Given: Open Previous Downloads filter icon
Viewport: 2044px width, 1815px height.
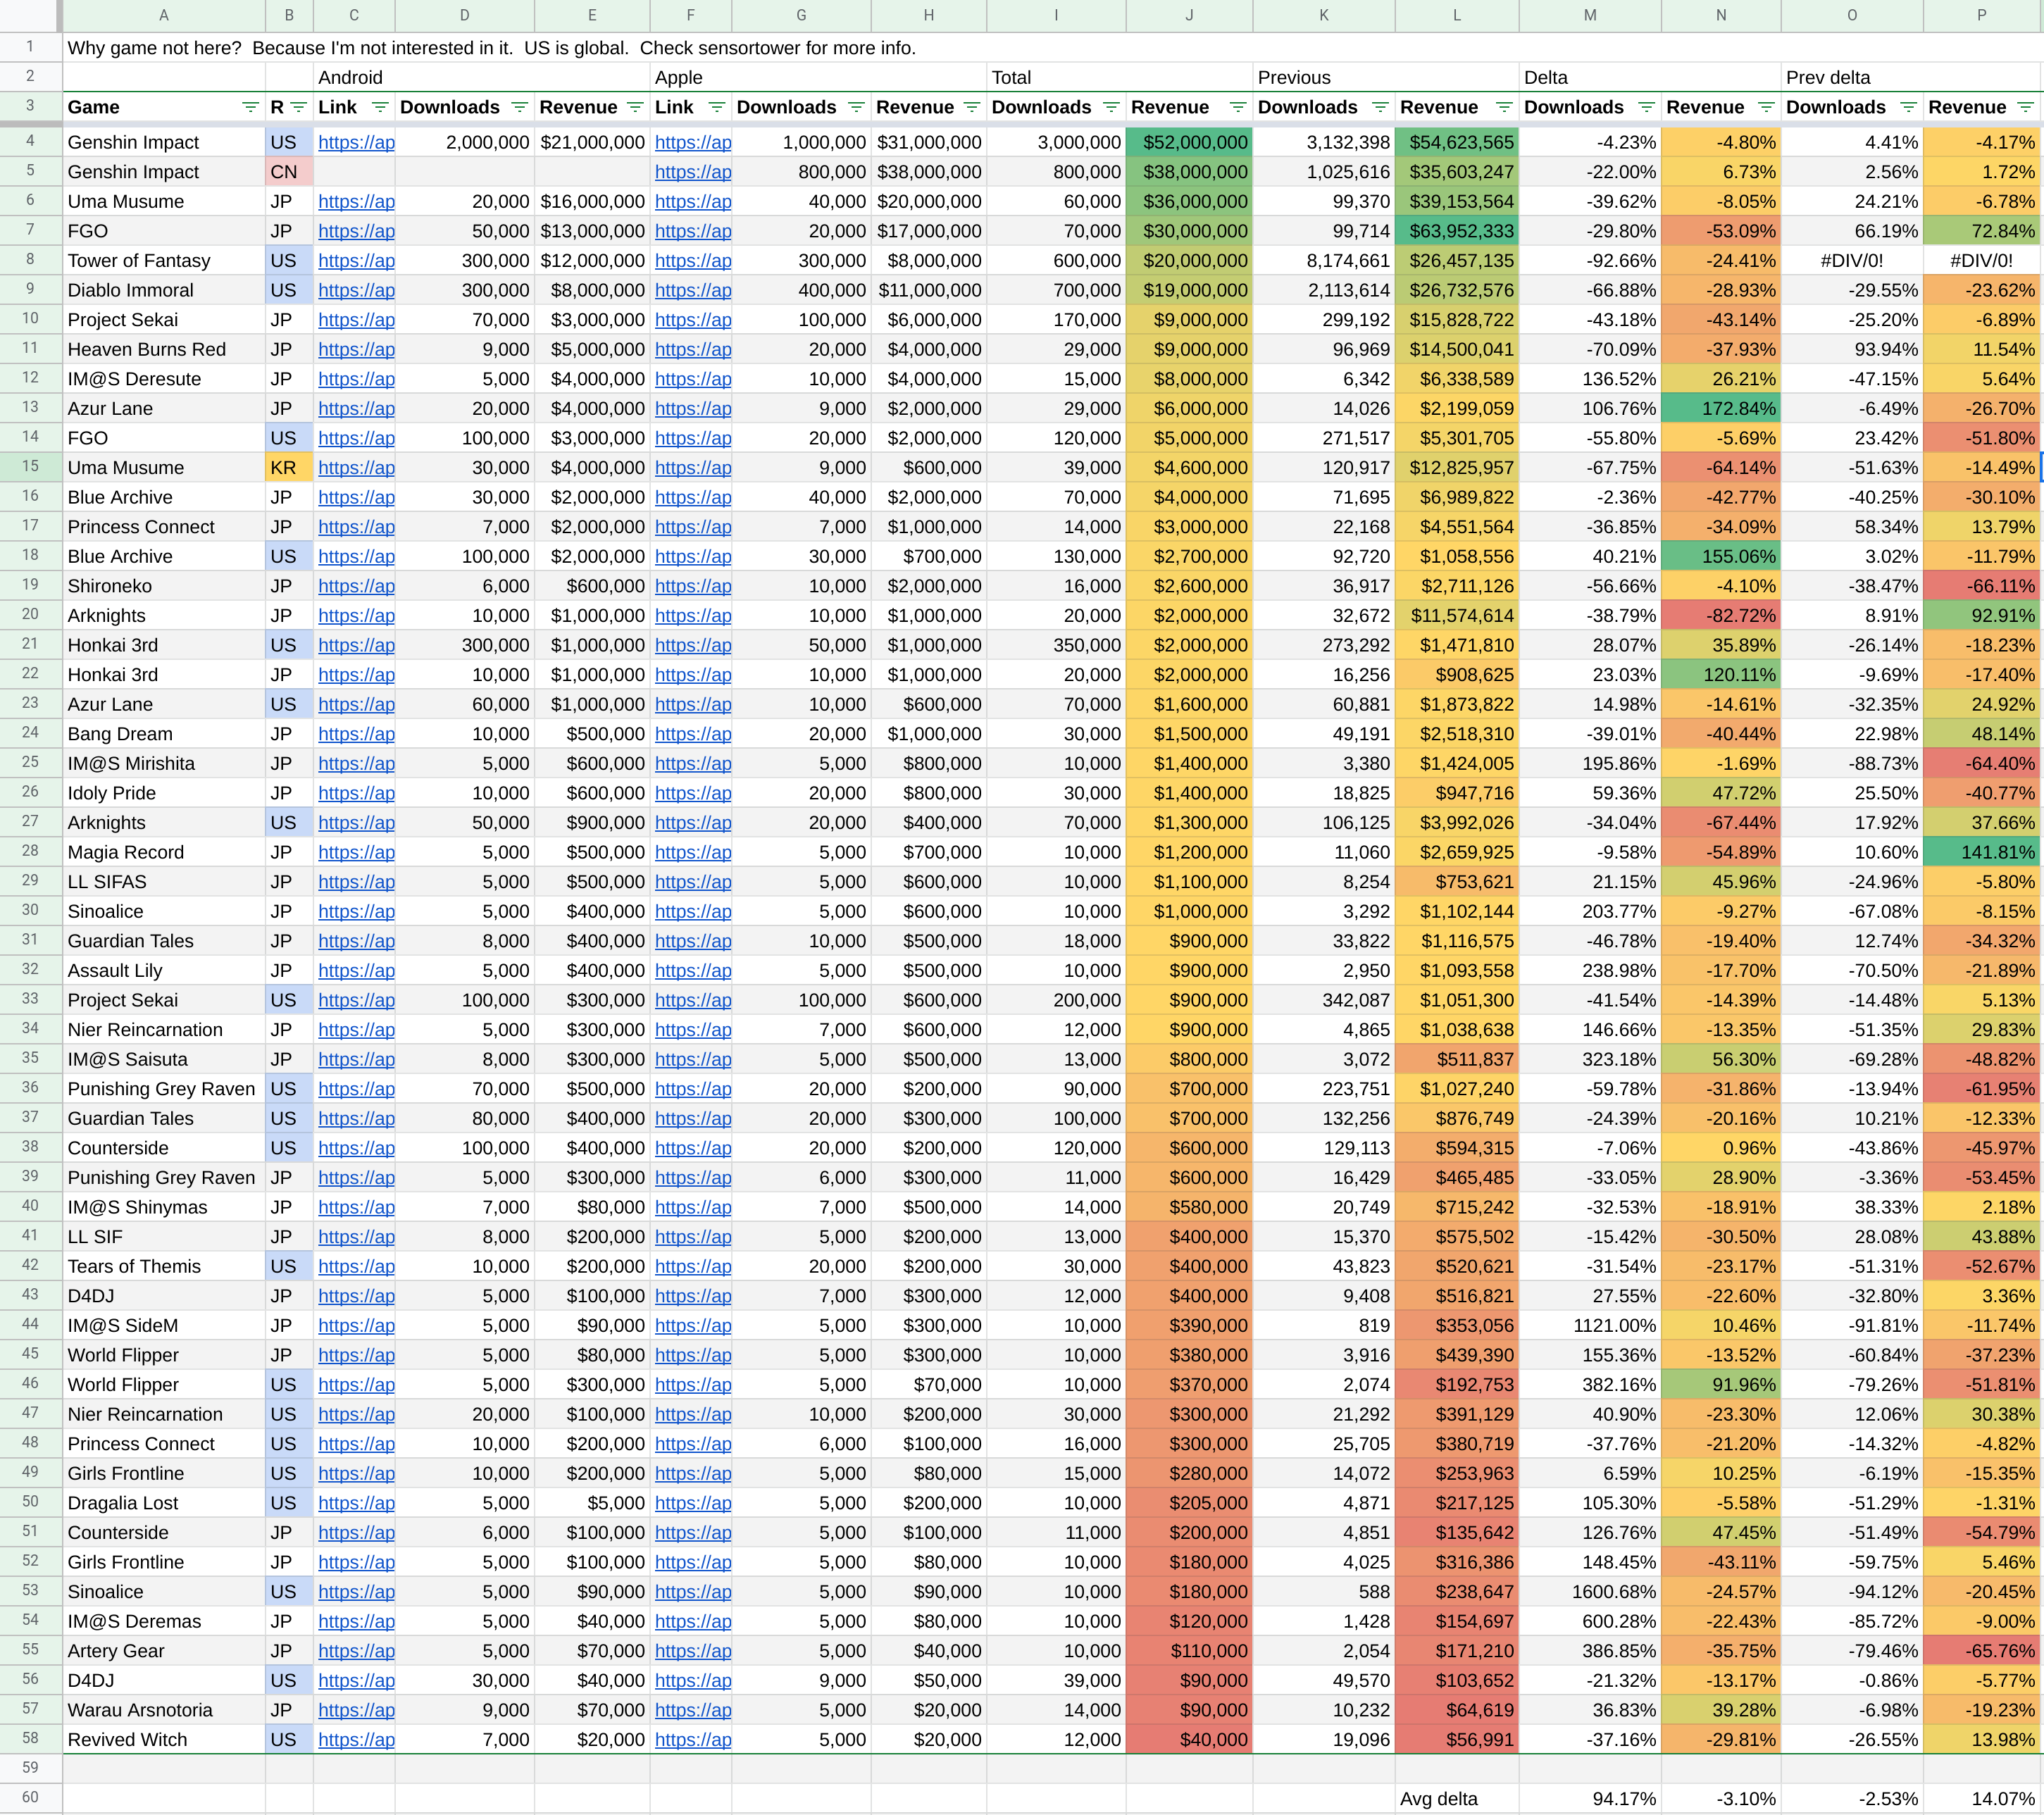Looking at the screenshot, I should (1380, 107).
